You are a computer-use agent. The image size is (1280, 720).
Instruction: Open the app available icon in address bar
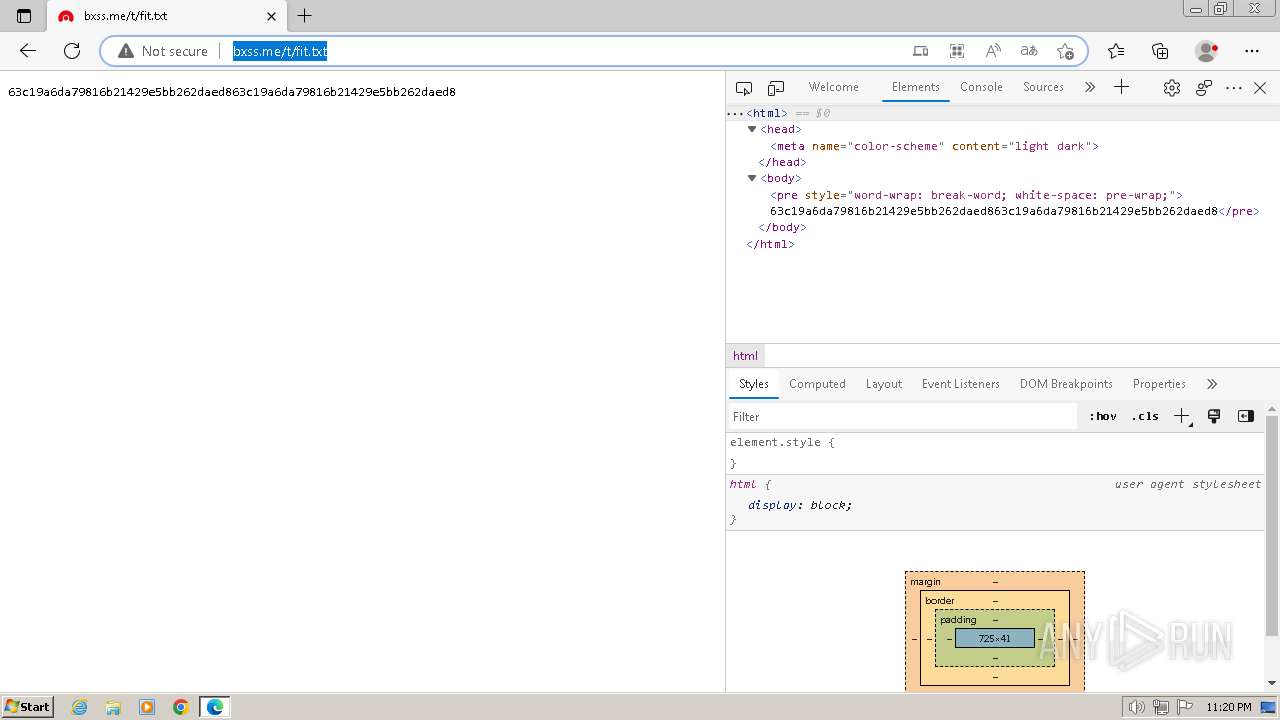coord(921,51)
